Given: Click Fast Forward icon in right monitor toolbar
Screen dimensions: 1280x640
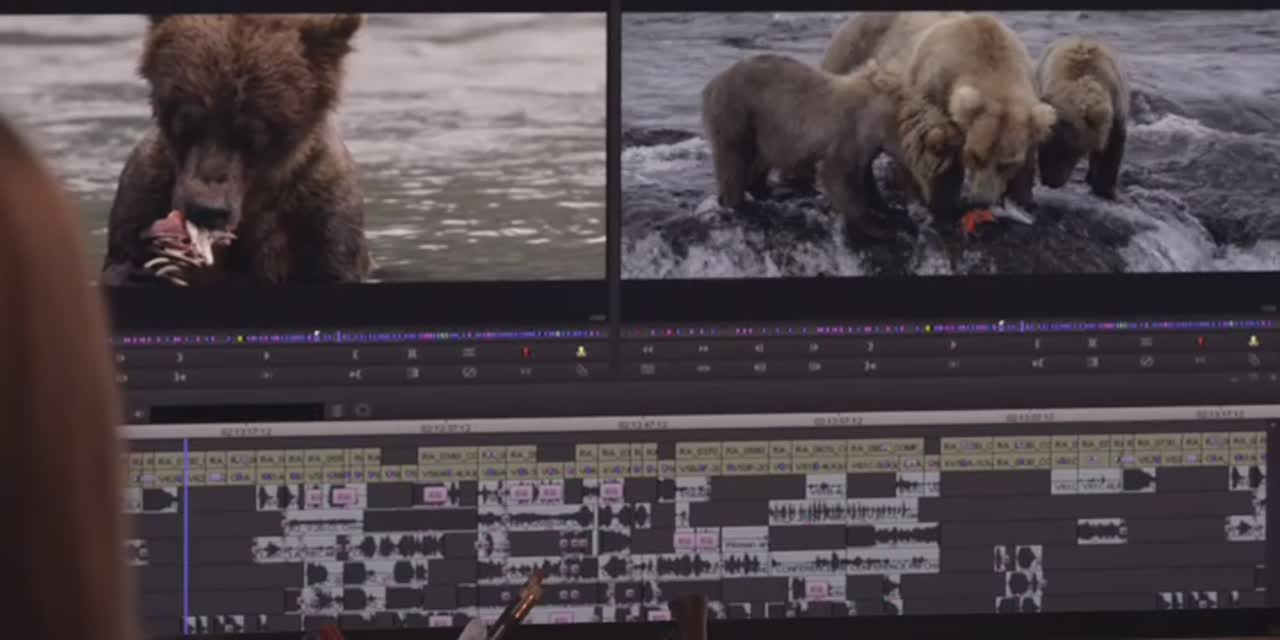Looking at the screenshot, I should click(x=703, y=349).
